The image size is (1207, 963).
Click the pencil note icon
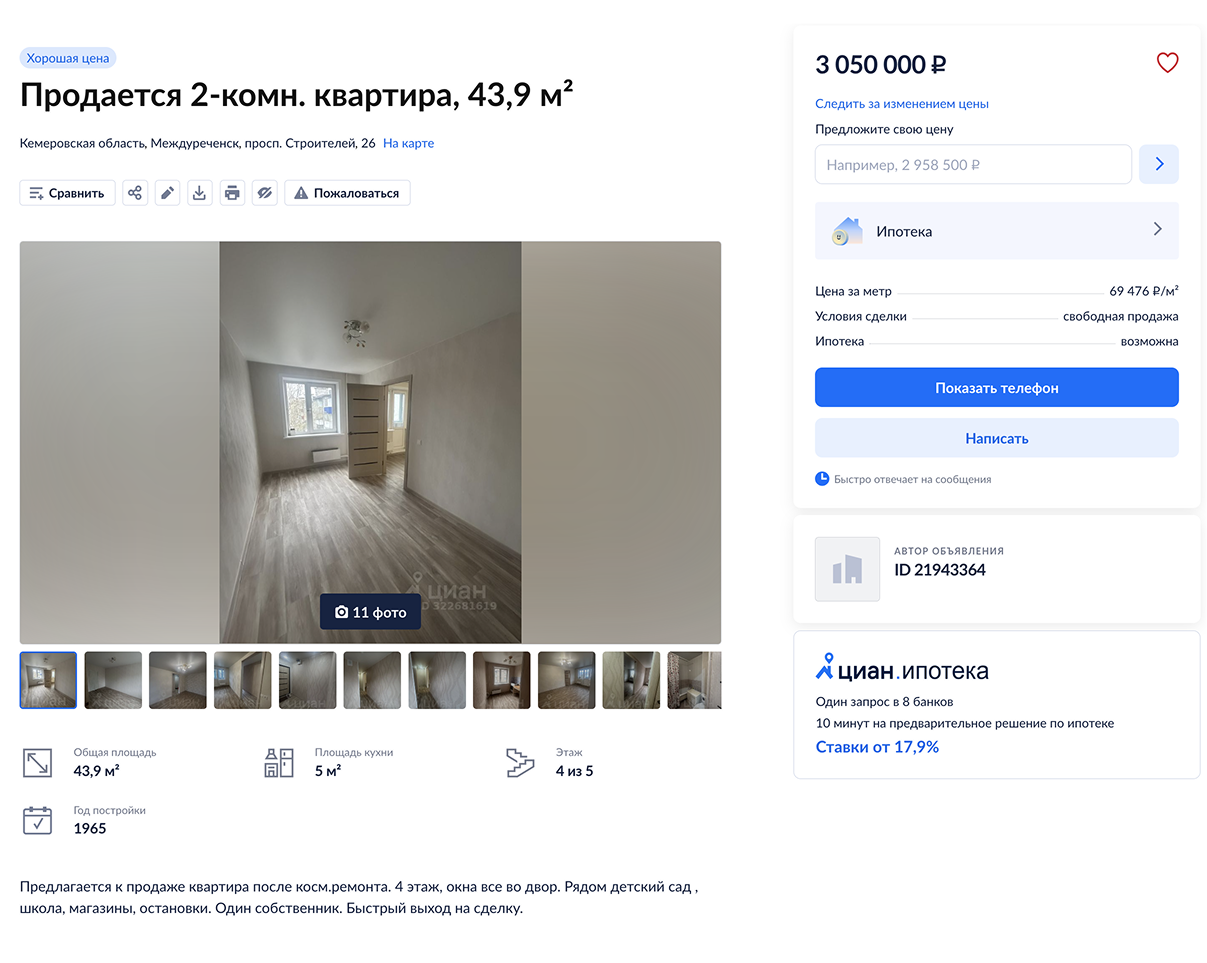point(168,193)
